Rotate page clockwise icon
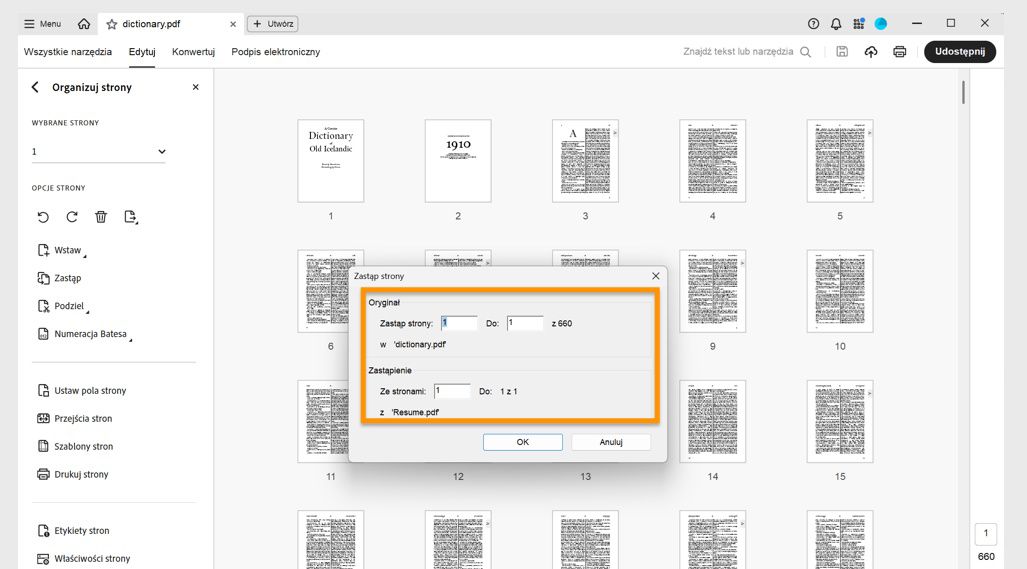Screen dimensions: 1027x569 pyautogui.click(x=72, y=217)
